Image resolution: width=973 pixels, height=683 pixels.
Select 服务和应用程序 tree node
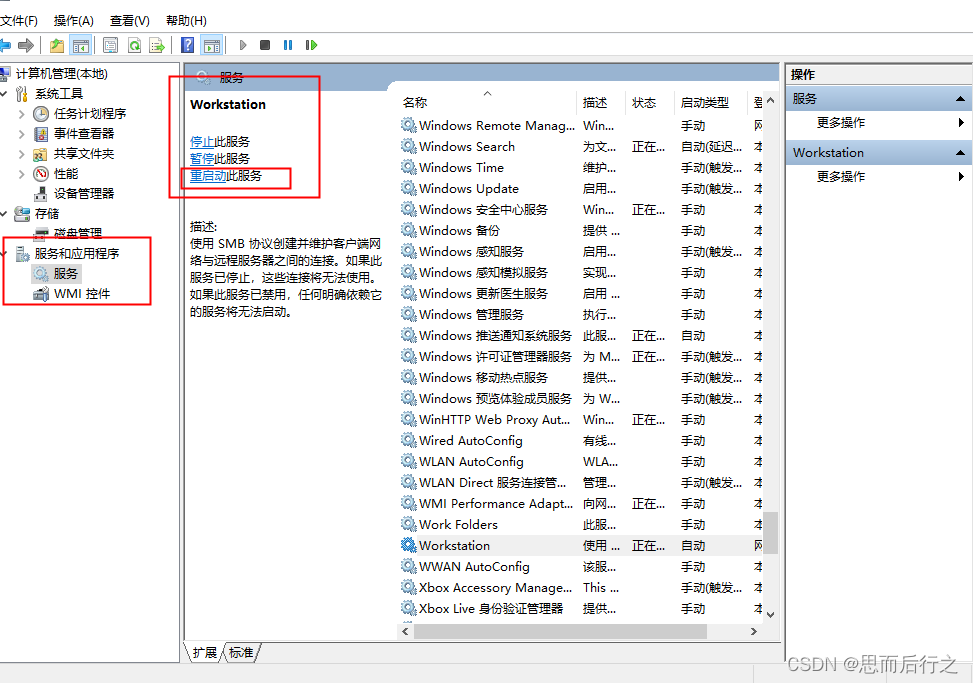pos(76,253)
